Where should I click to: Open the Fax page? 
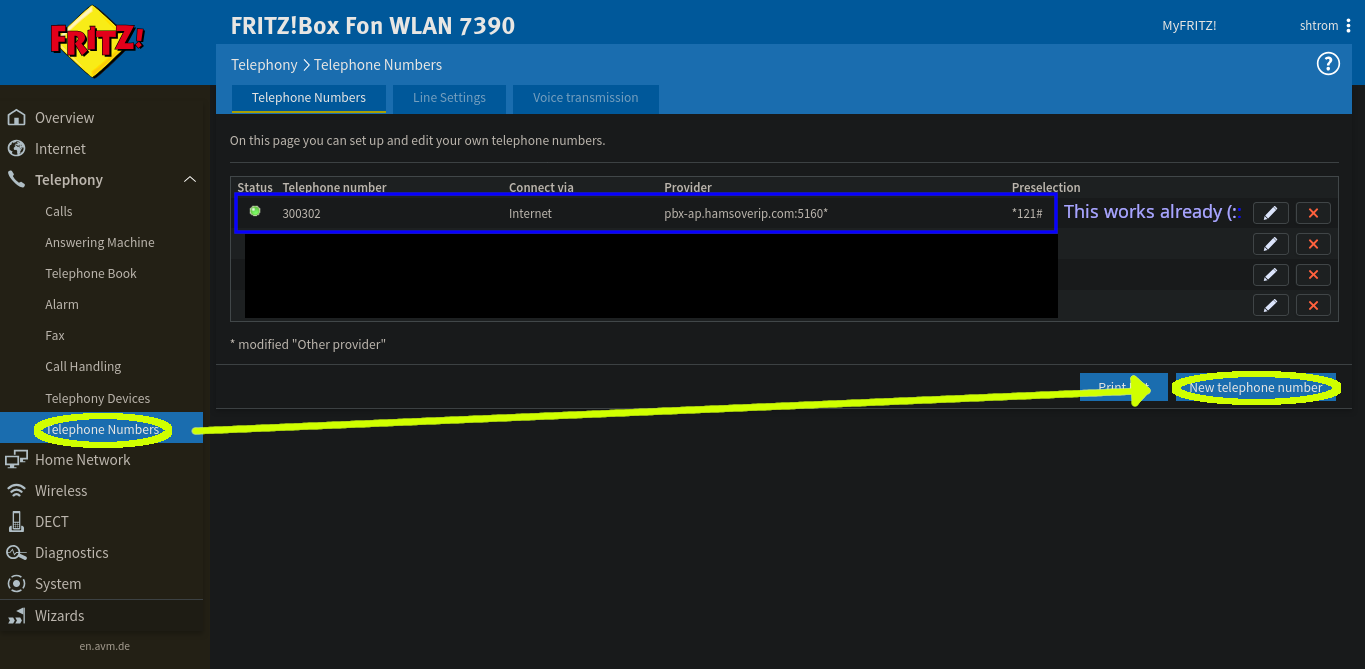pos(55,336)
